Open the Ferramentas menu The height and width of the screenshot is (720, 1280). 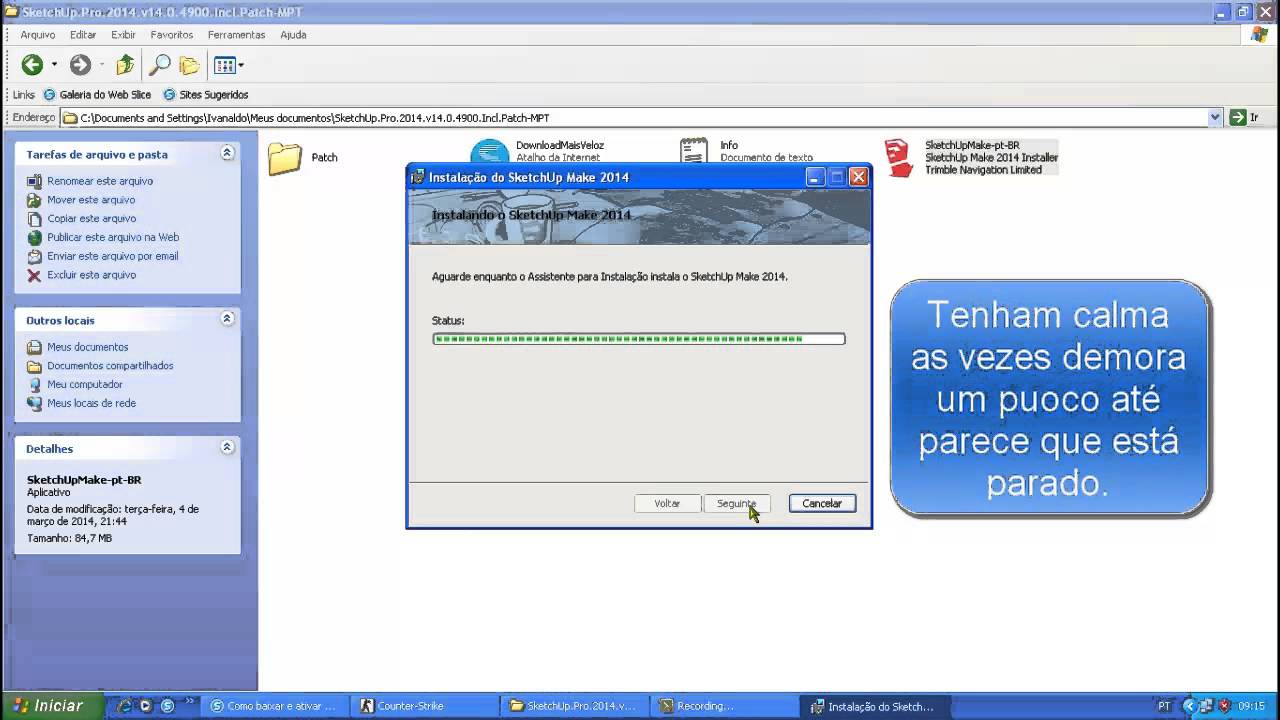[x=236, y=34]
